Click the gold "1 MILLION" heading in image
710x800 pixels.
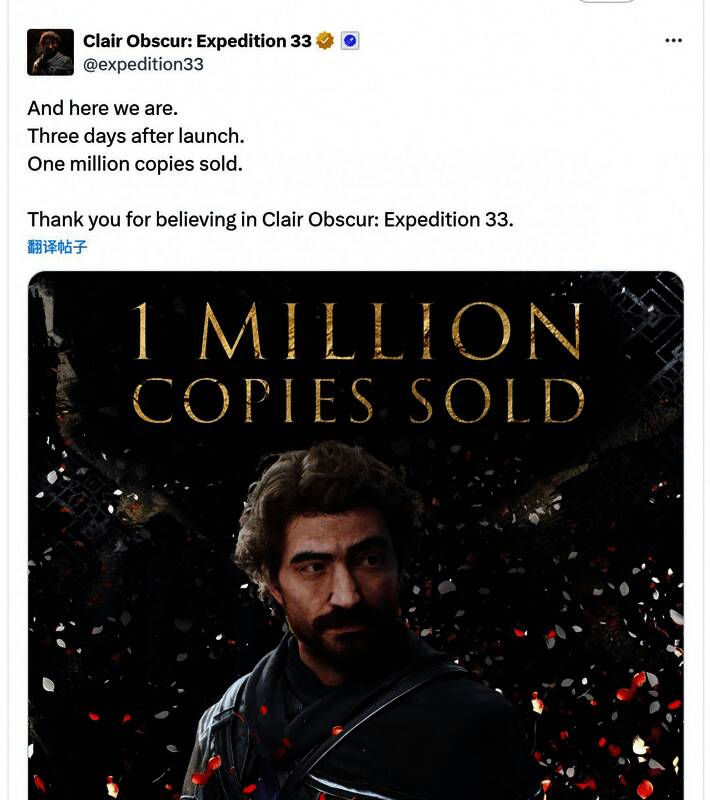356,332
